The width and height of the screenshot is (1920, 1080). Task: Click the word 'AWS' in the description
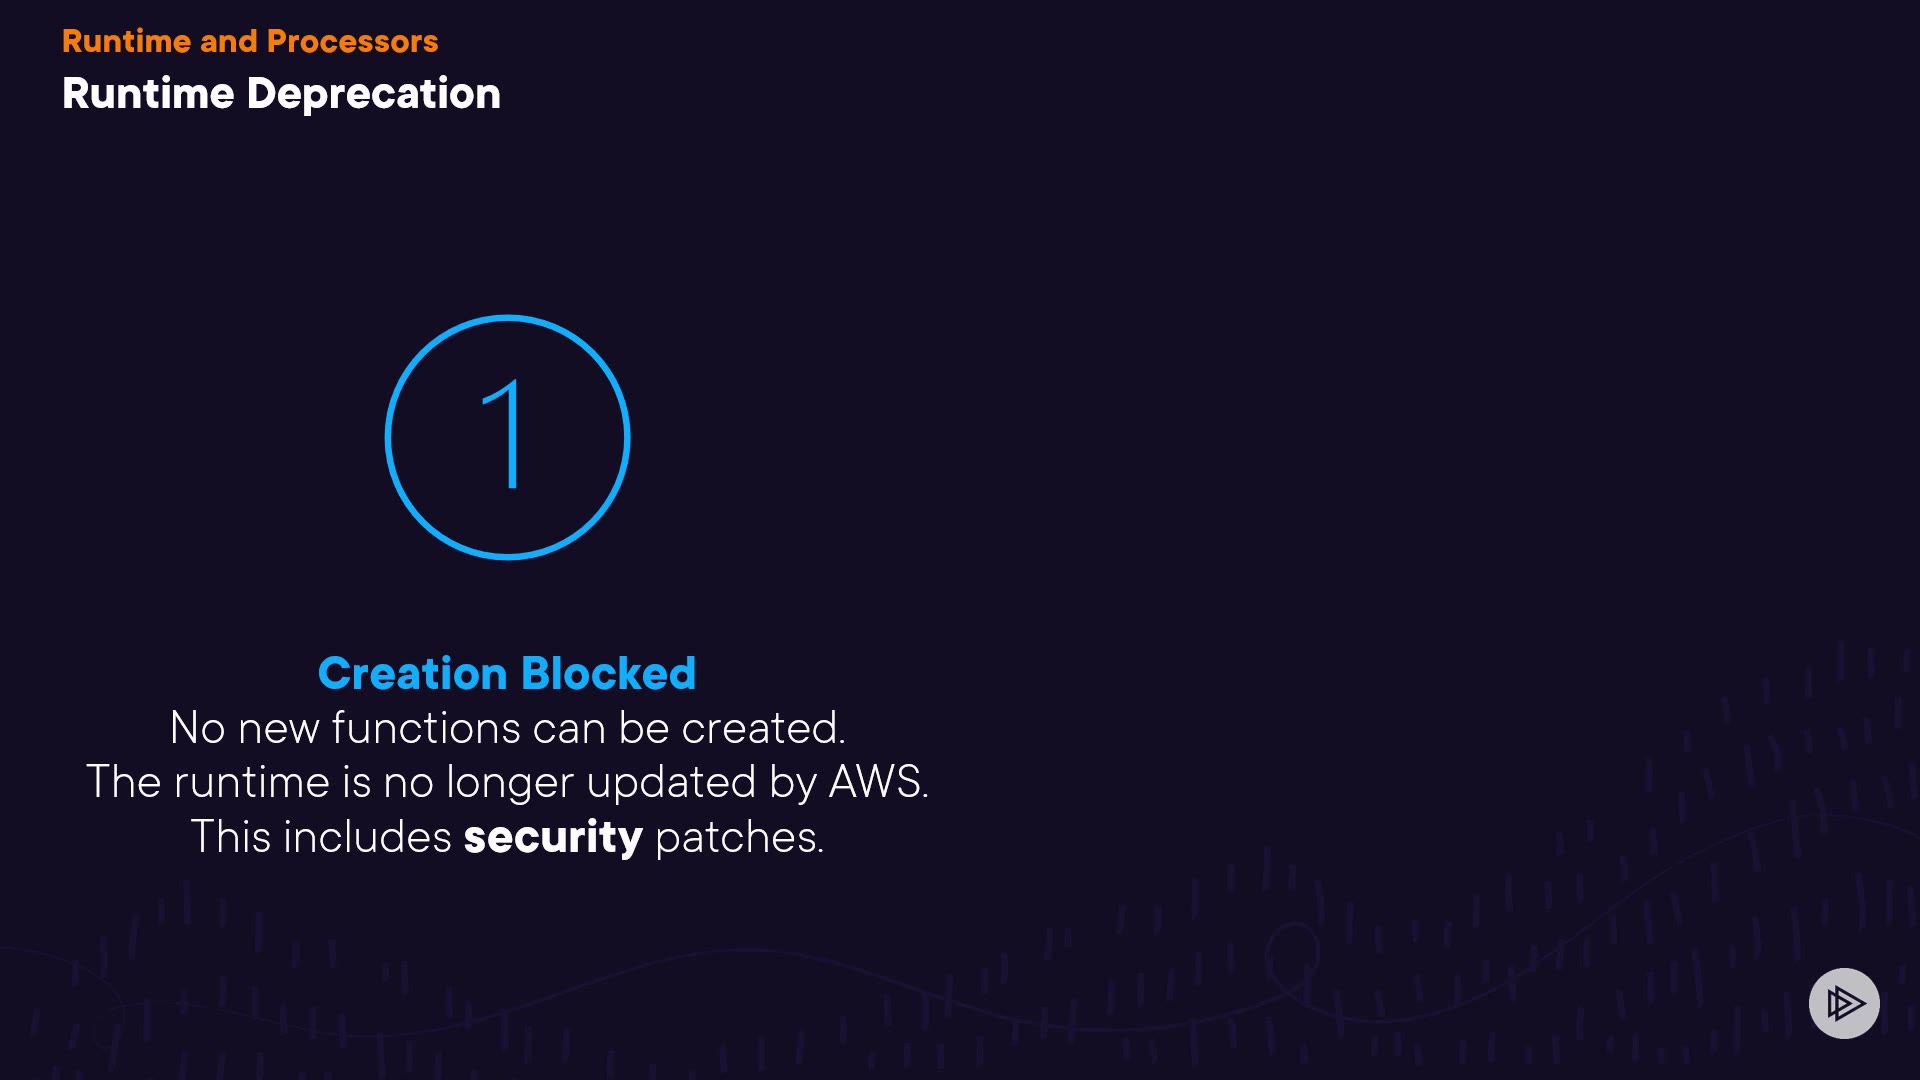click(875, 782)
